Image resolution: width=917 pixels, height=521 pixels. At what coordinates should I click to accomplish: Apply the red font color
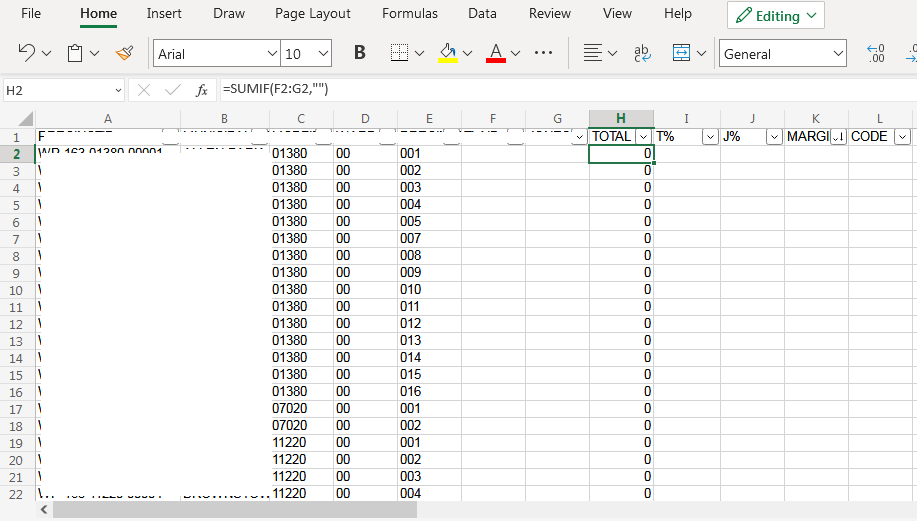tap(496, 53)
